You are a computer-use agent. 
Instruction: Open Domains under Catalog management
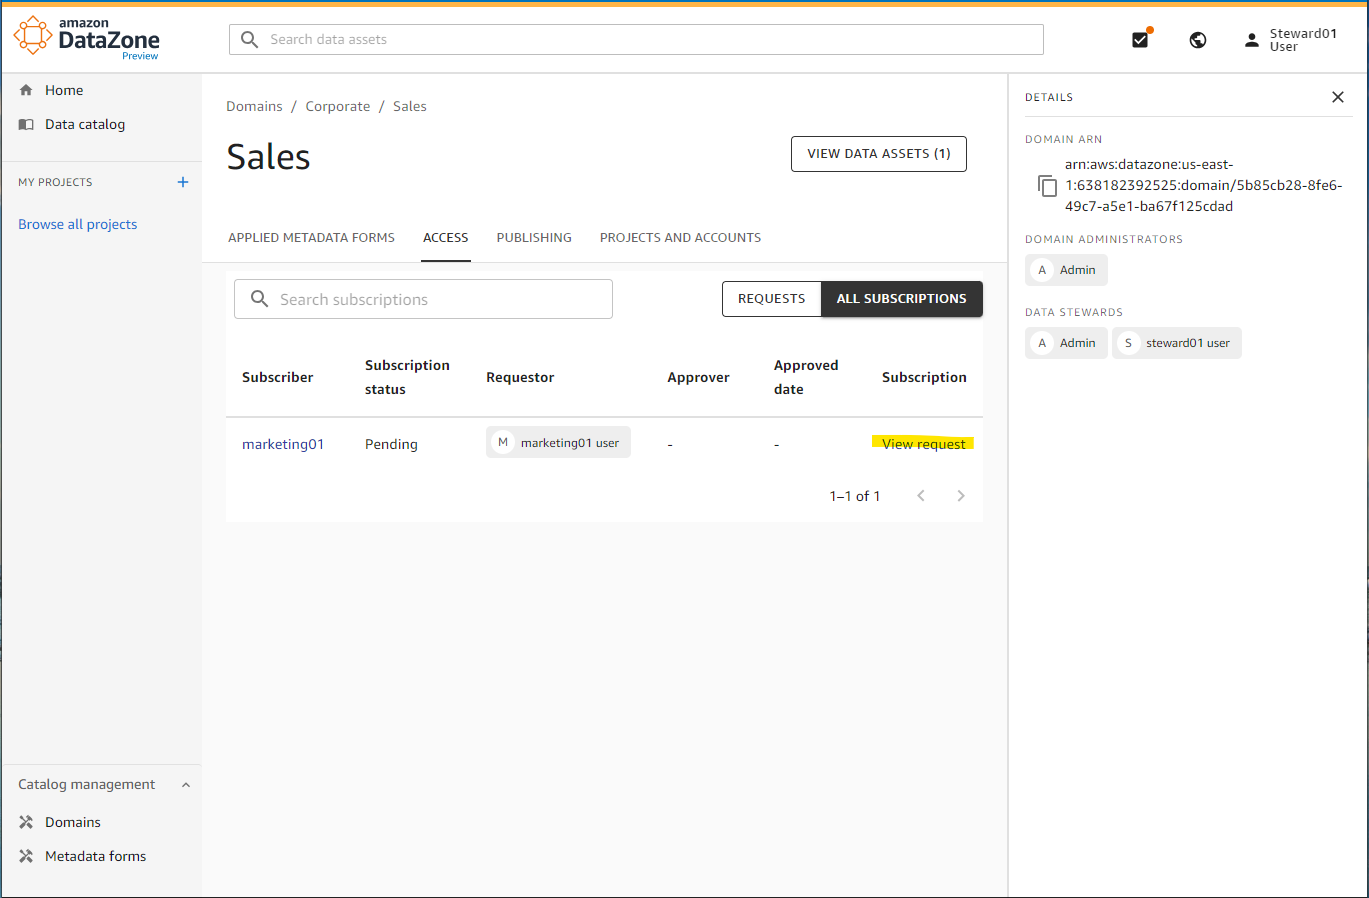coord(73,822)
